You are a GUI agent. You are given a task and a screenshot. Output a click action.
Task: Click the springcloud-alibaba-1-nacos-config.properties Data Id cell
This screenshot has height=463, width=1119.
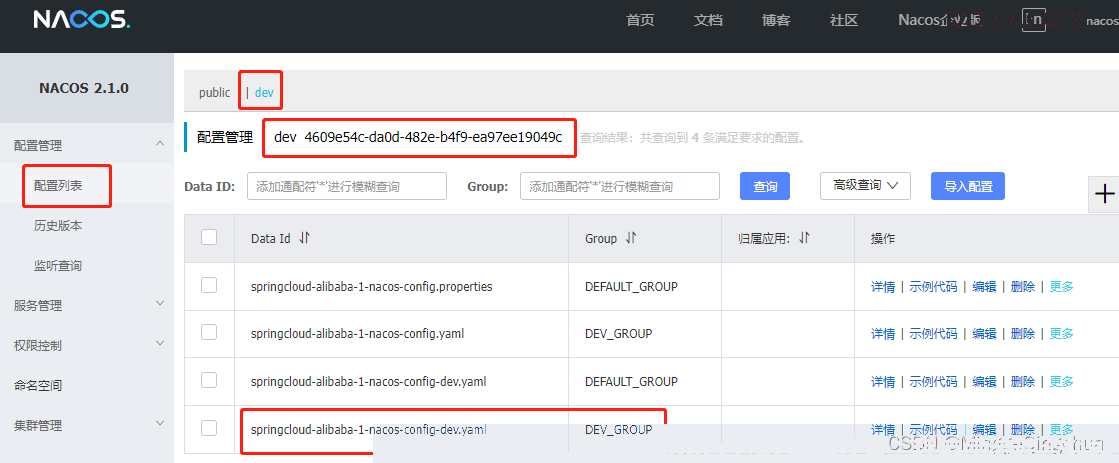tap(372, 287)
